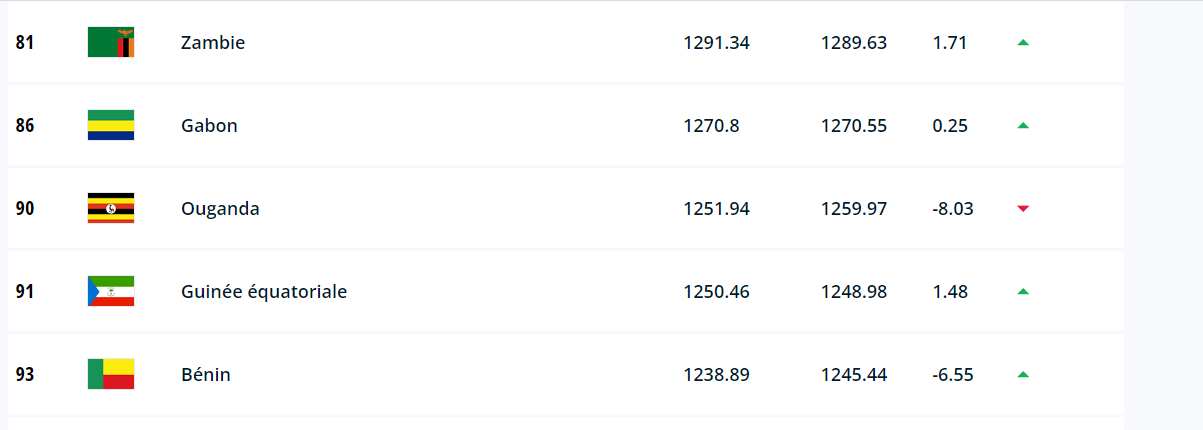Click the green up arrow in Gabon row
Viewport: 1203px width, 430px height.
tap(1023, 126)
